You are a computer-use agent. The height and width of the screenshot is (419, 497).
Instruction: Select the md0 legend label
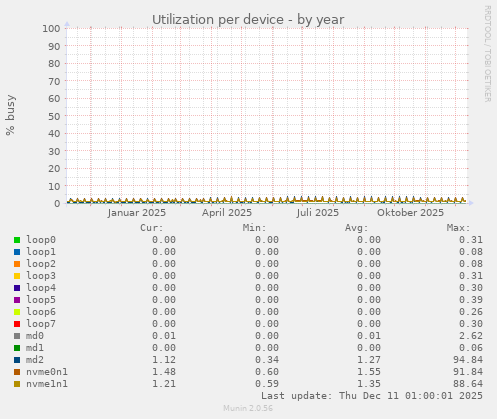click(35, 336)
